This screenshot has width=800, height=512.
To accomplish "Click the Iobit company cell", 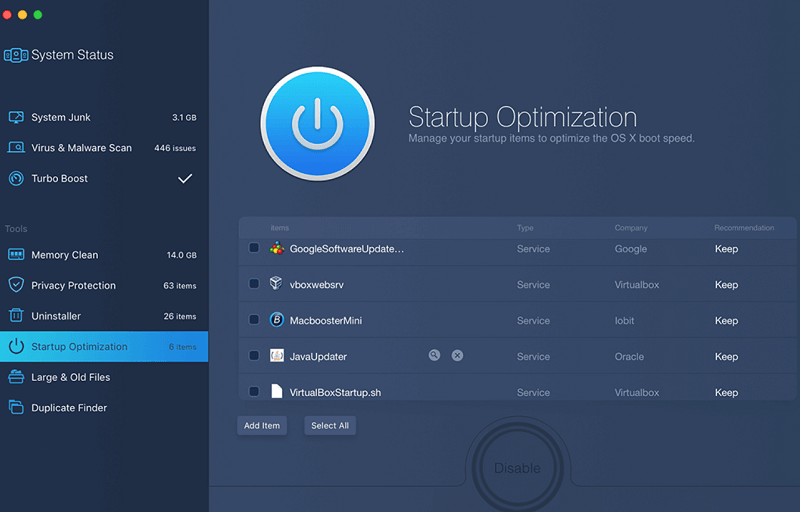I will 624,320.
